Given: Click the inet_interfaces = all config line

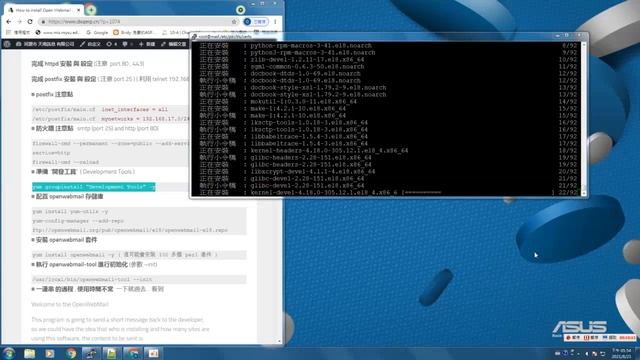Looking at the screenshot, I should tap(134, 109).
